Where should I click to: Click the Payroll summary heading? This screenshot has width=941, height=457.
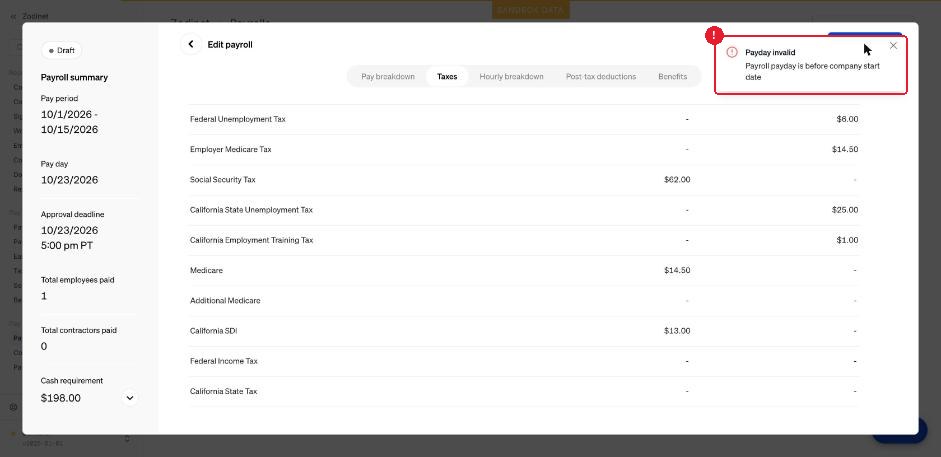coord(74,77)
